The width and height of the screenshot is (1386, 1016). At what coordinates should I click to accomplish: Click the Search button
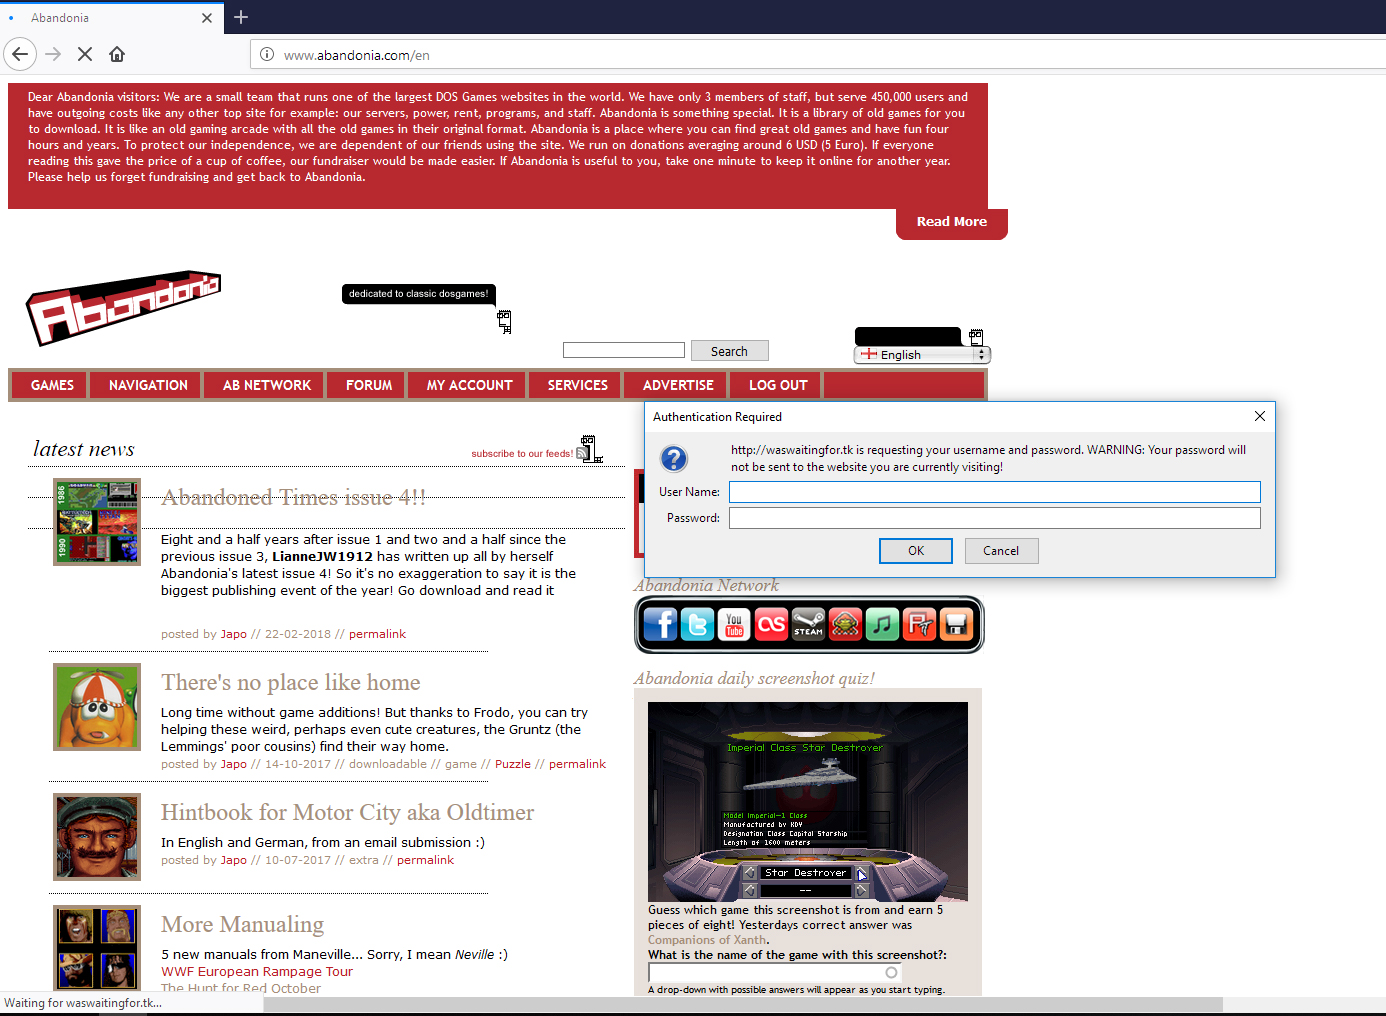(729, 351)
